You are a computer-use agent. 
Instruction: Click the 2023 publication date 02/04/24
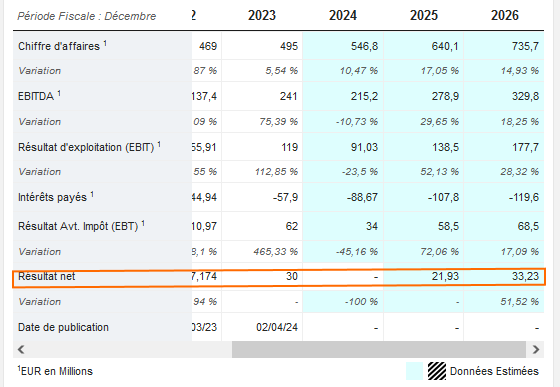coord(277,327)
